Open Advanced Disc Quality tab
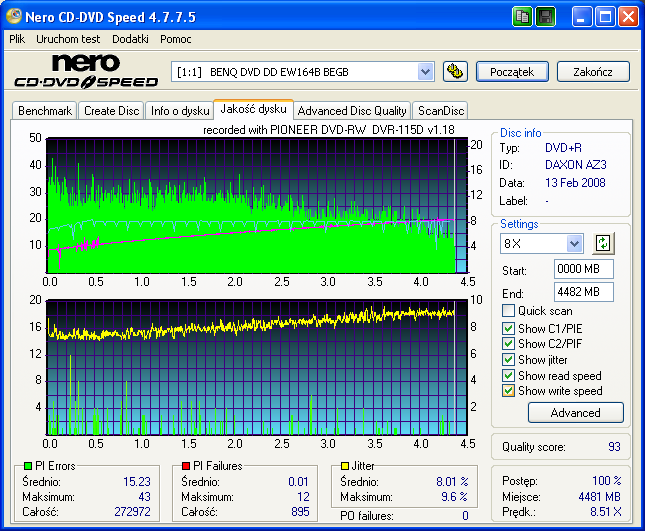Image resolution: width=645 pixels, height=531 pixels. [x=352, y=111]
